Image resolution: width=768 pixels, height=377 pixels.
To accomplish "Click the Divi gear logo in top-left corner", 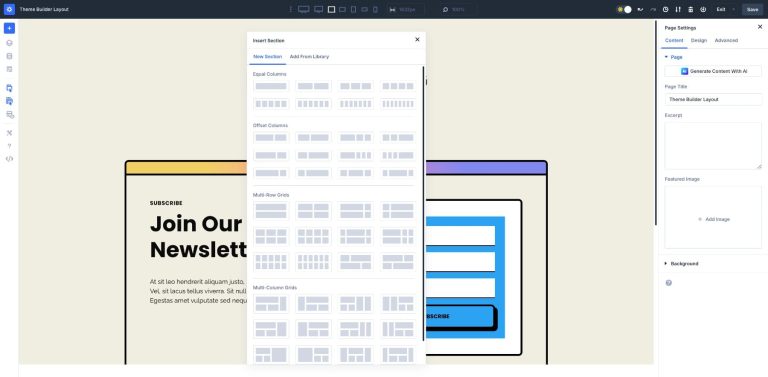I will click(9, 9).
